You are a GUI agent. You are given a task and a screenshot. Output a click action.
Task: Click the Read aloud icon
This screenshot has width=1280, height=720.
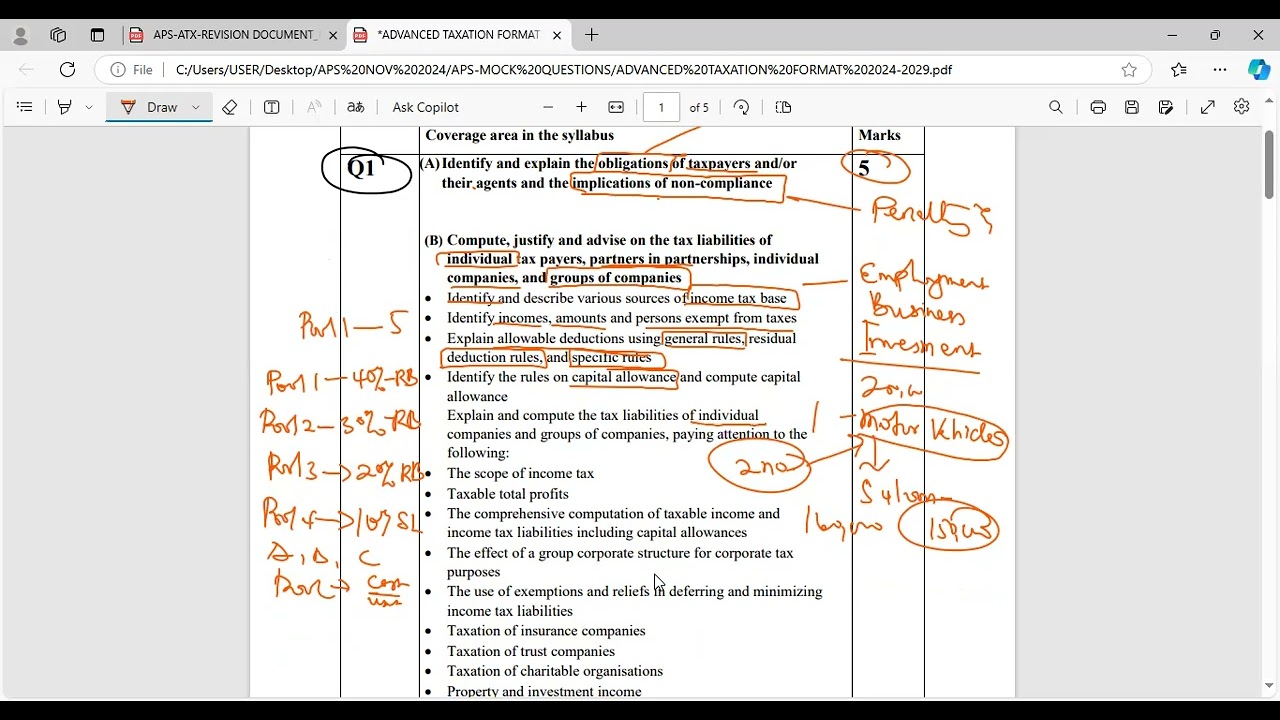(314, 107)
